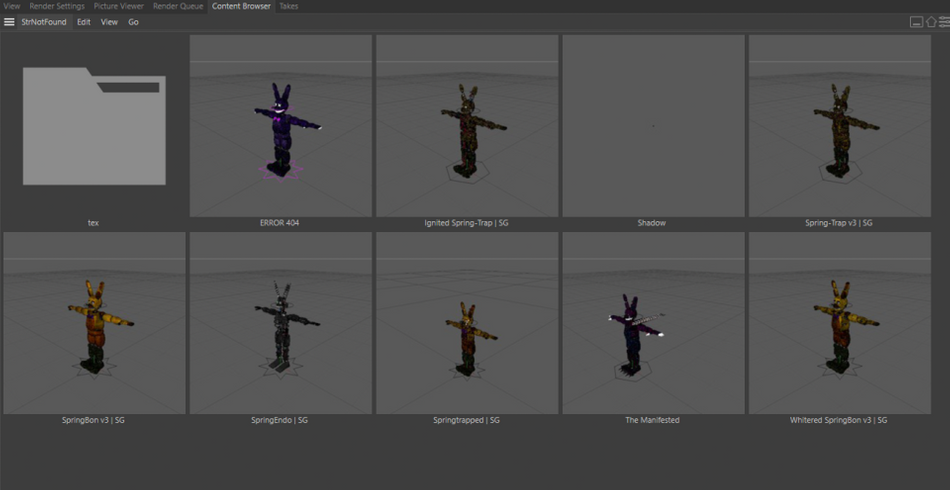This screenshot has height=490, width=950.
Task: Open the Picture Viewer tab
Action: click(119, 6)
